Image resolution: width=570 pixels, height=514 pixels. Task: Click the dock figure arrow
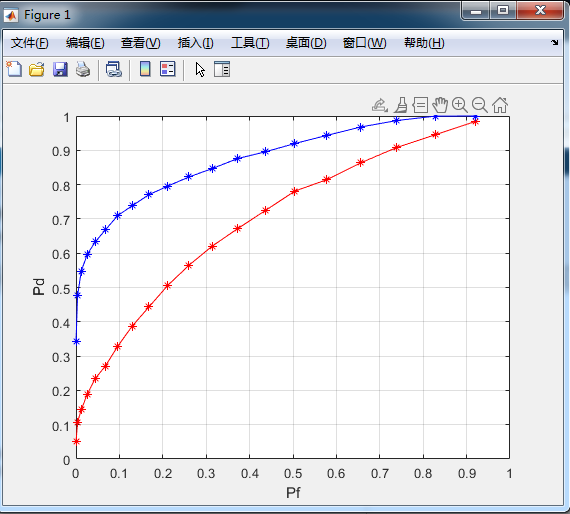pyautogui.click(x=554, y=43)
